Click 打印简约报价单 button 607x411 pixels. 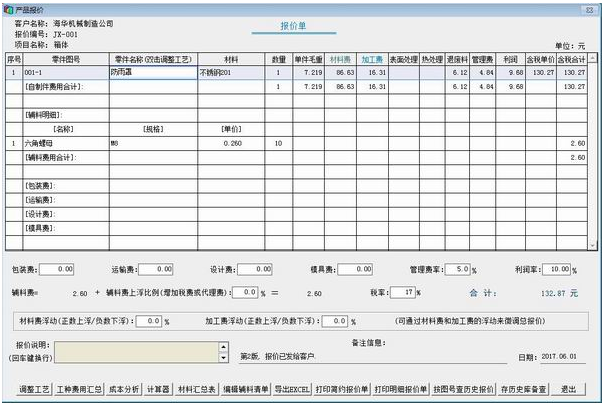tap(342, 389)
